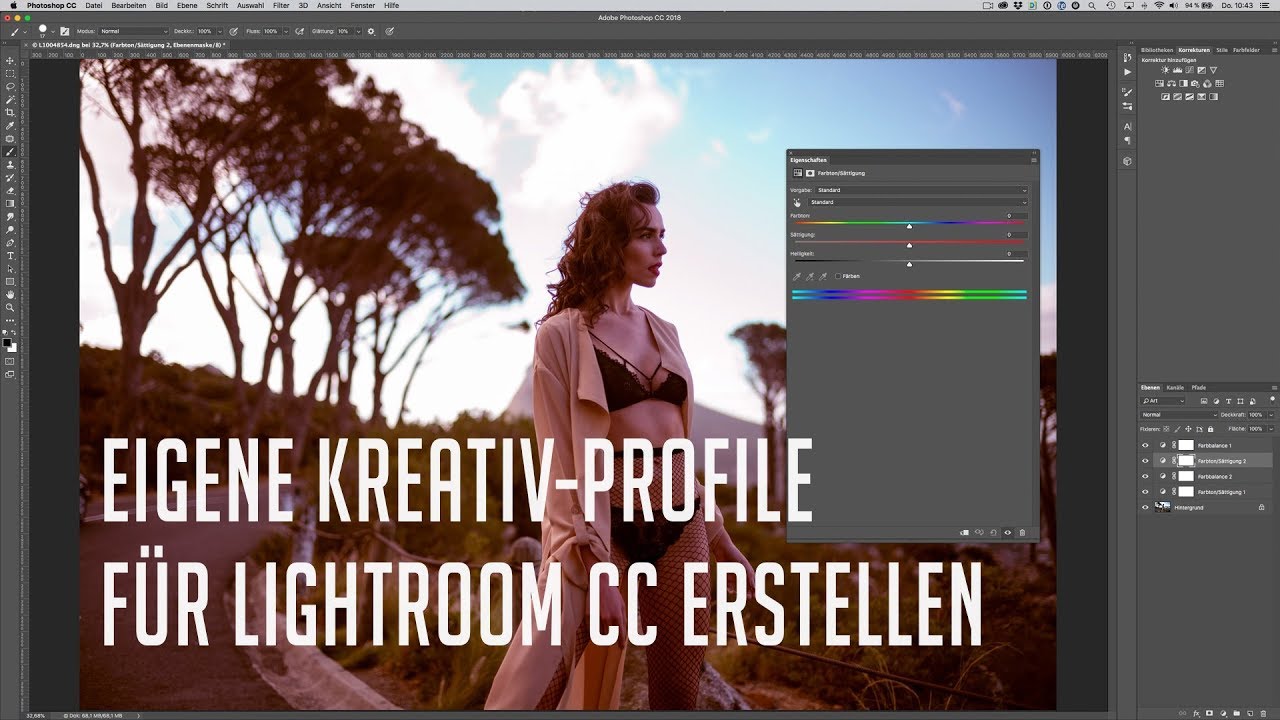Open the Deckkraft opacity dropdown in Layers
Screen dimensions: 1280x720
(1271, 415)
